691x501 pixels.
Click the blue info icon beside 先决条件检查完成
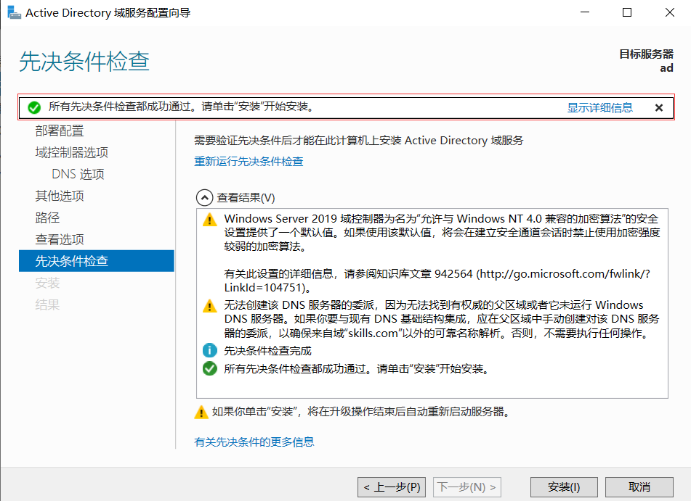click(x=210, y=351)
